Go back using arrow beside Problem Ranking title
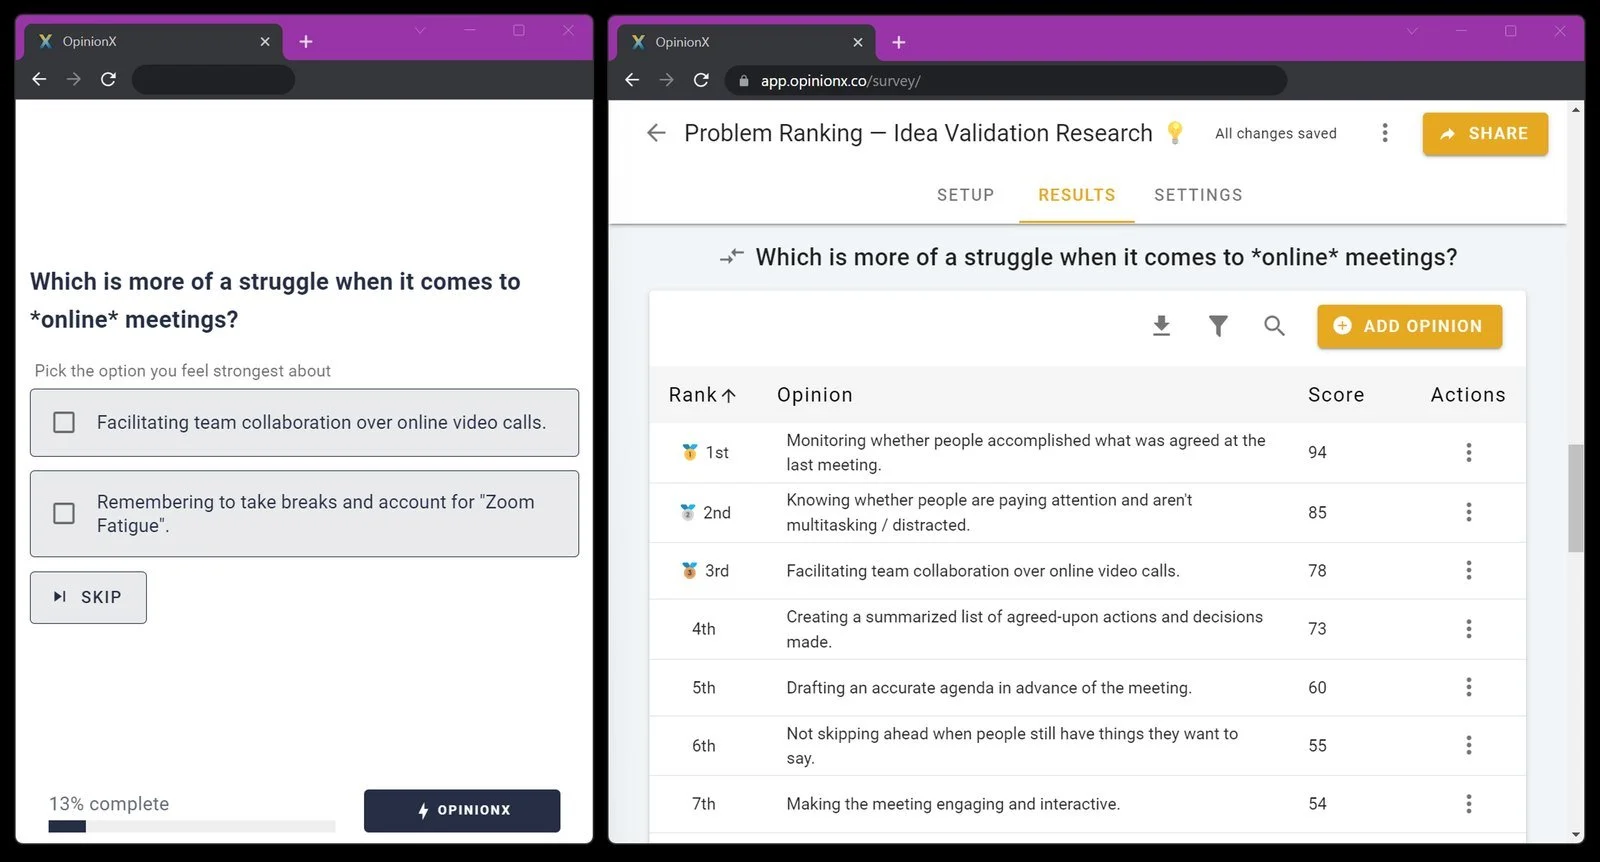The width and height of the screenshot is (1600, 862). pos(656,133)
